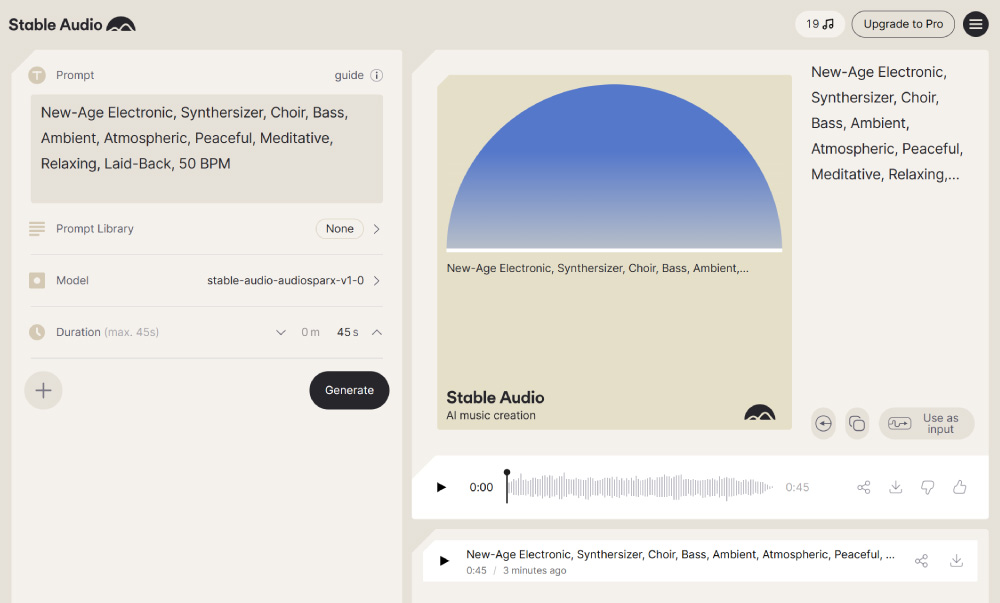
Task: Click the reuse prompt arrow icon
Action: pyautogui.click(x=824, y=423)
